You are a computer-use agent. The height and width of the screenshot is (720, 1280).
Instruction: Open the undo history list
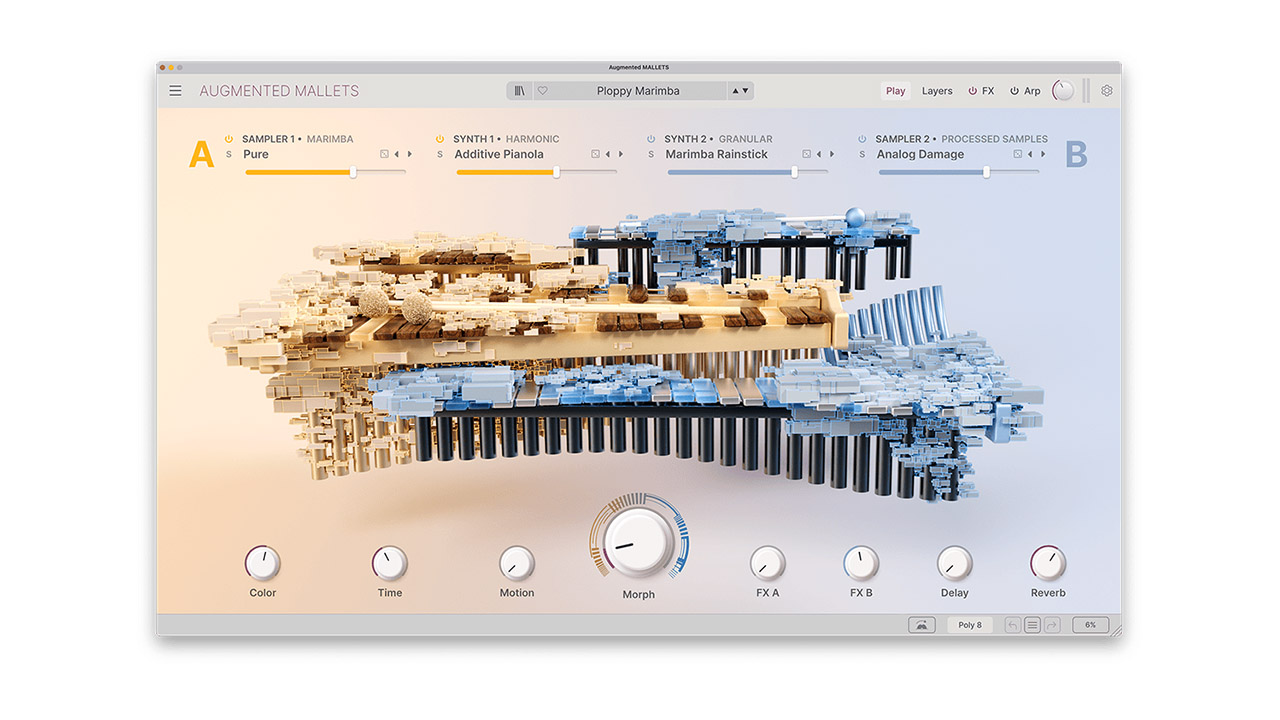[x=1032, y=625]
